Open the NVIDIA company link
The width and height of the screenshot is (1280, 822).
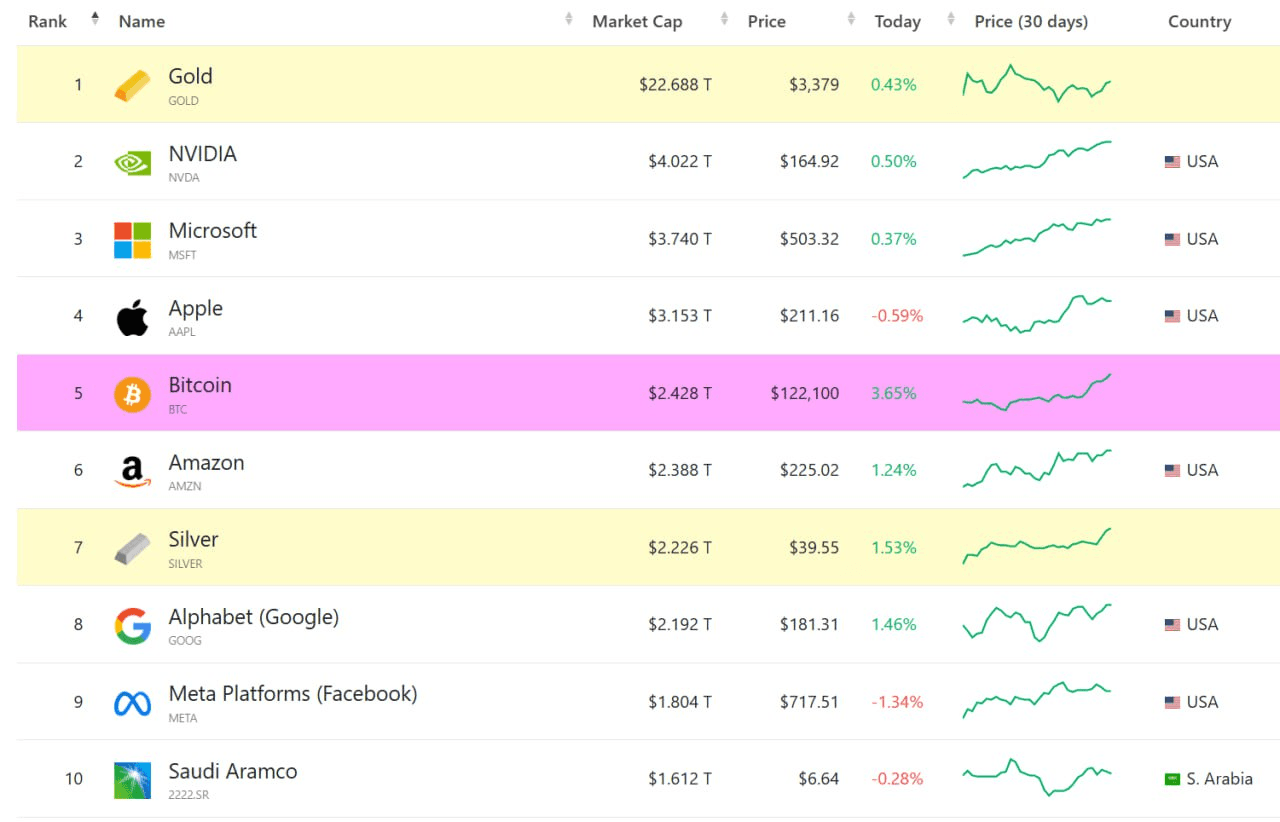click(x=202, y=154)
